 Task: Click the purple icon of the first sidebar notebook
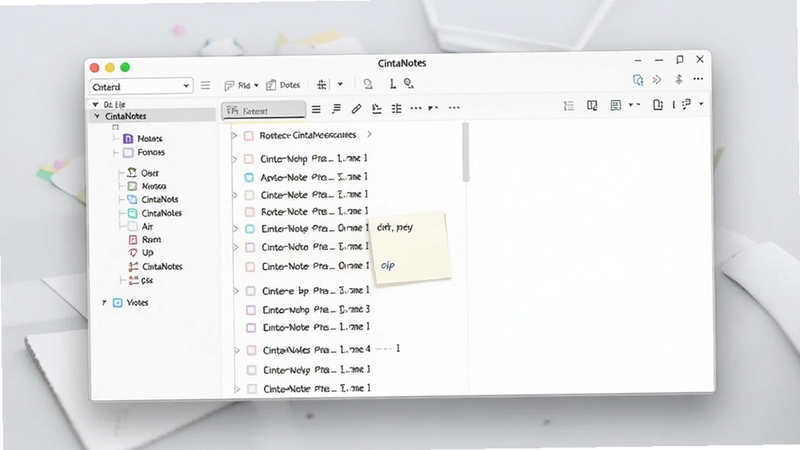(x=128, y=139)
